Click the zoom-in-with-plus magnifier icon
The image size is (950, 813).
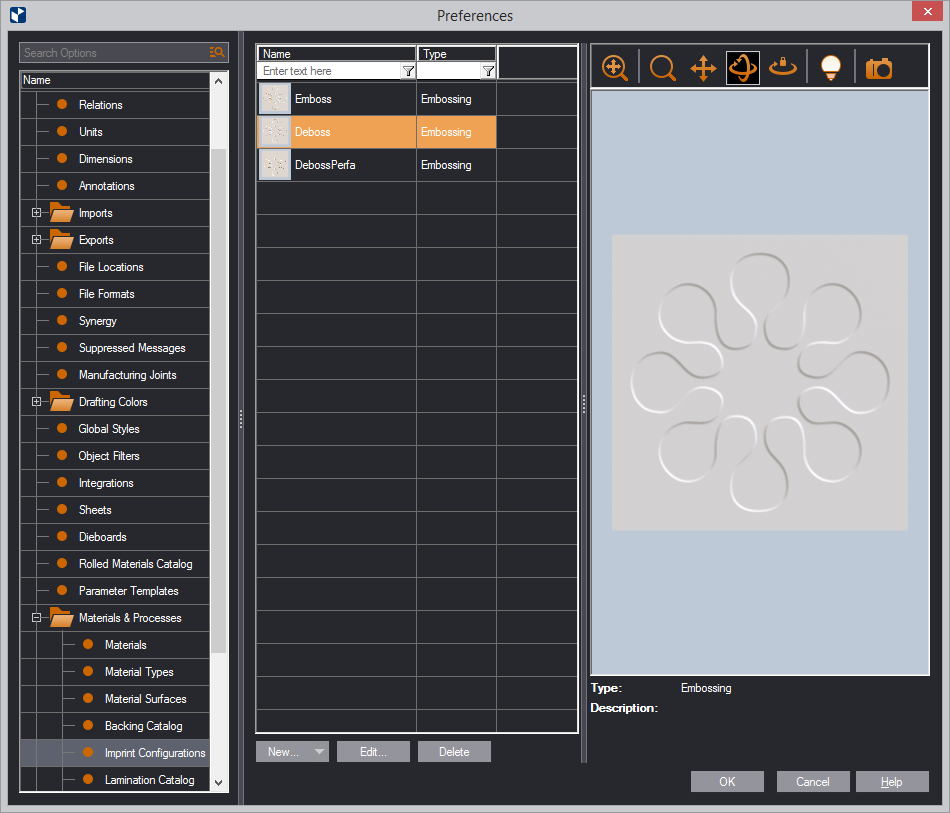[614, 68]
